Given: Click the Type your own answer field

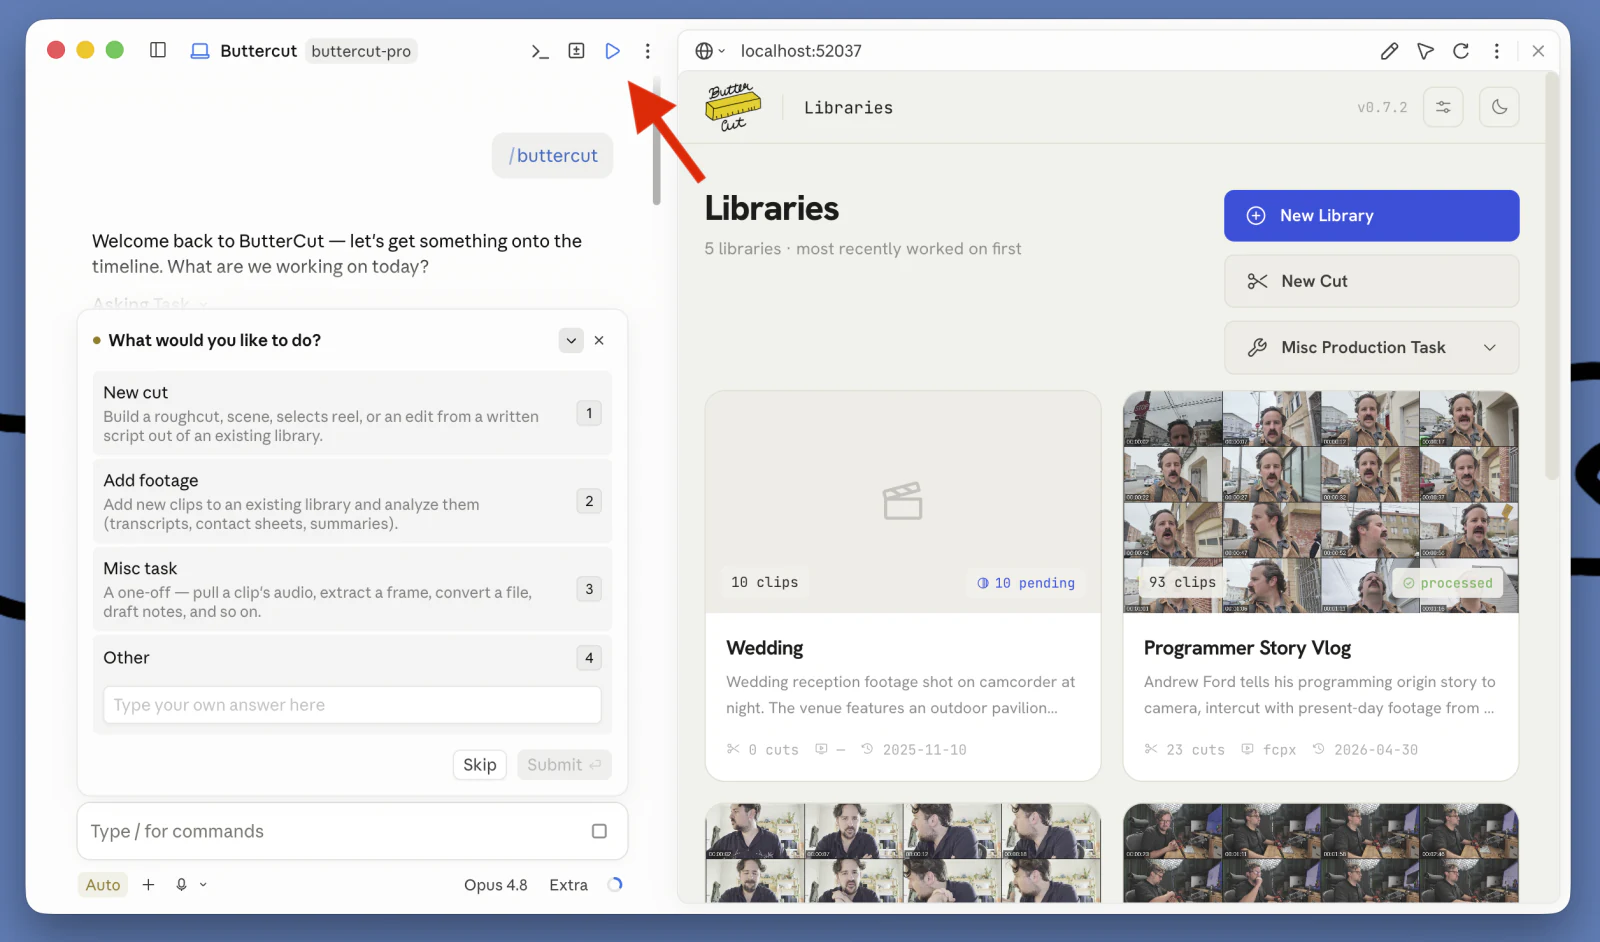Looking at the screenshot, I should pos(352,705).
